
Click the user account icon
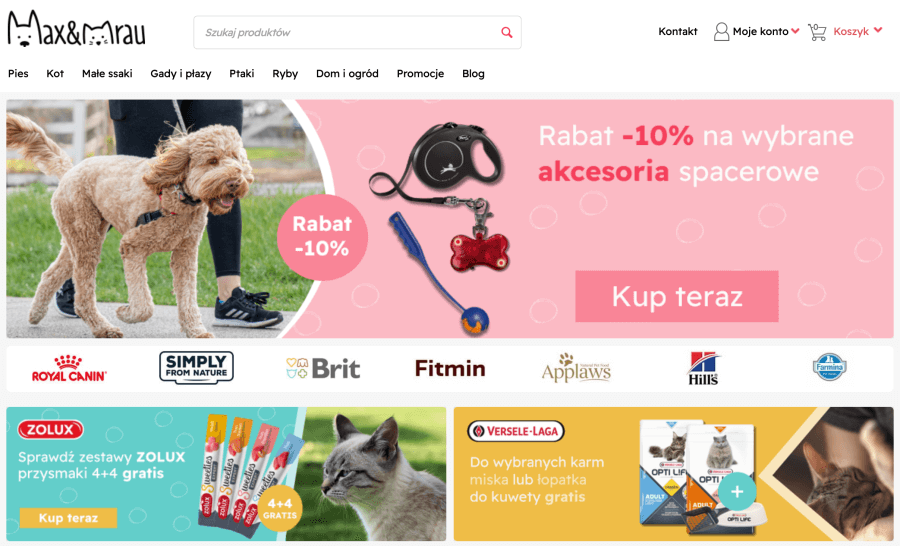tap(721, 32)
